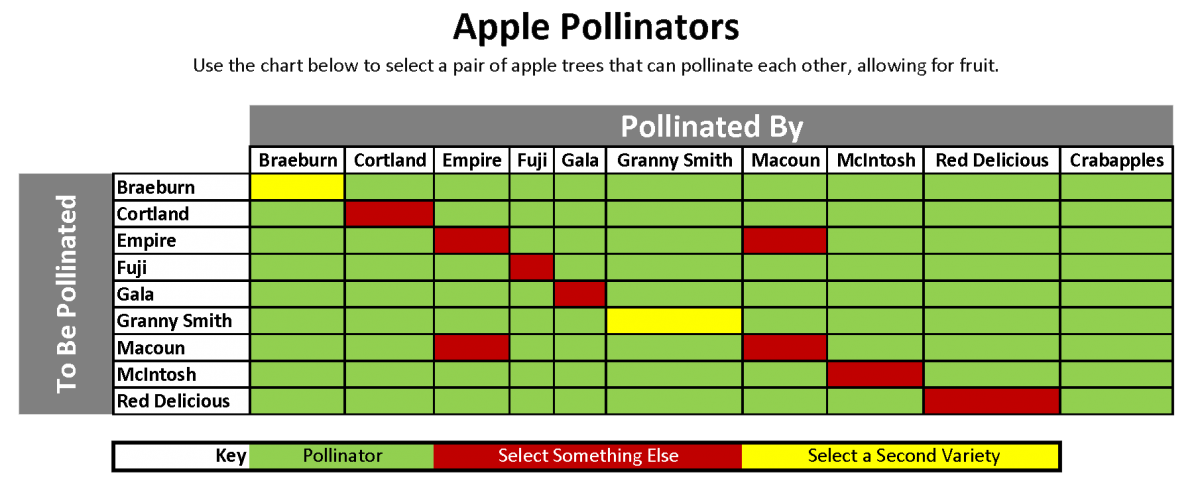The width and height of the screenshot is (1200, 491).
Task: Click the Crabapples column header
Action: pos(1116,160)
